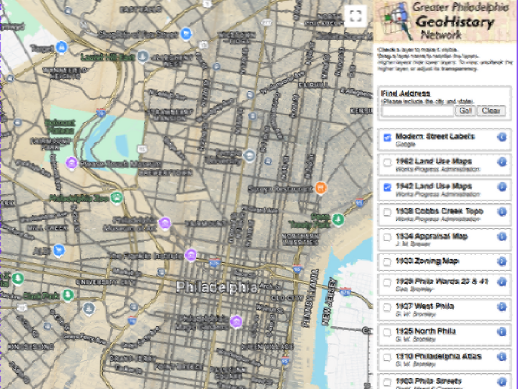Viewport: 518px width, 389px height.
Task: Enable the 1933 Zoning Map layer
Action: click(x=387, y=262)
